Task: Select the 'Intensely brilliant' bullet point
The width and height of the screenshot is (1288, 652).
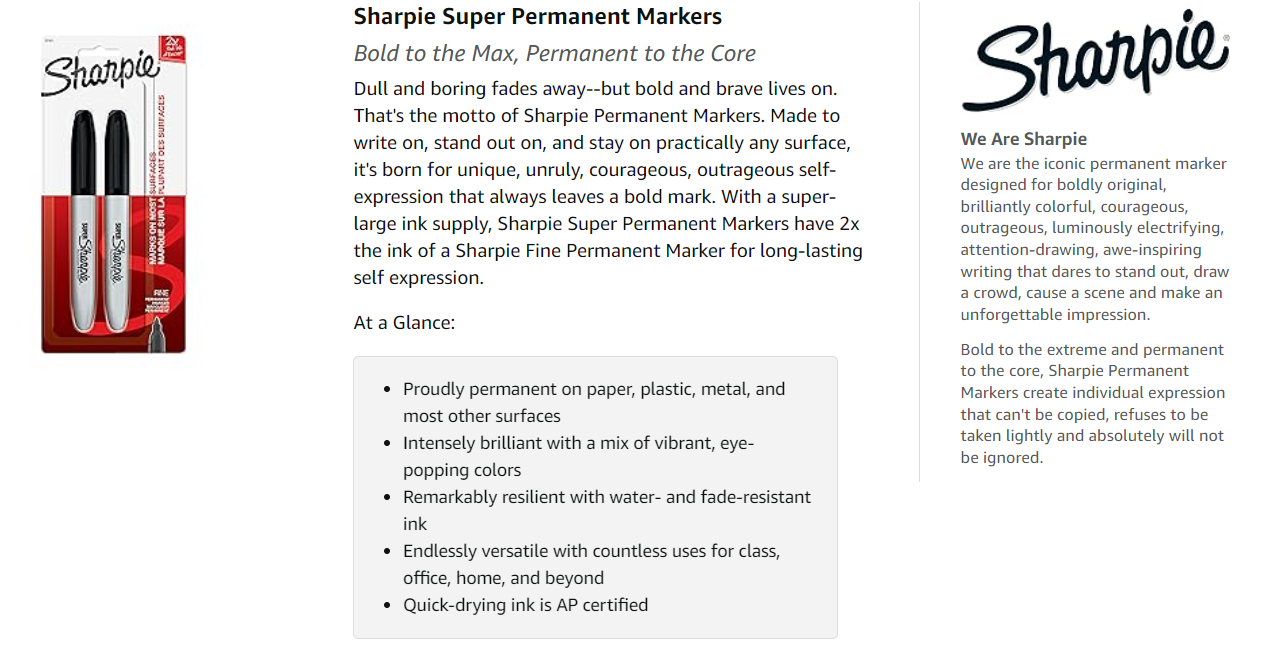Action: [x=578, y=456]
